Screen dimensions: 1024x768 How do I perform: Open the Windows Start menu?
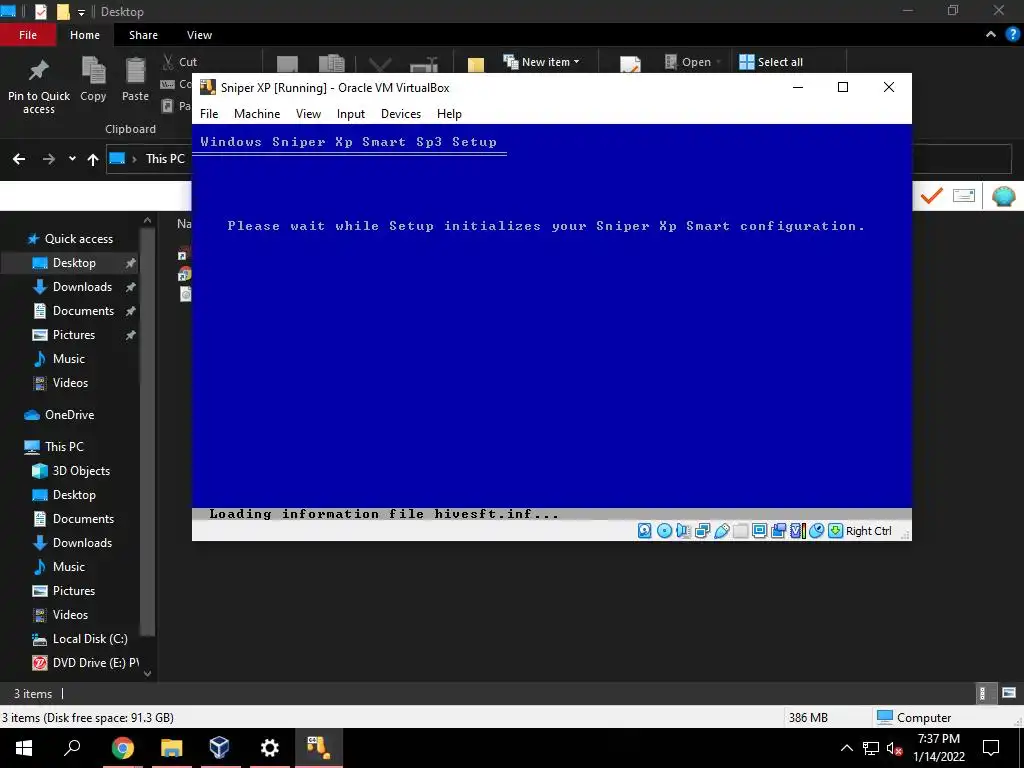tap(24, 748)
